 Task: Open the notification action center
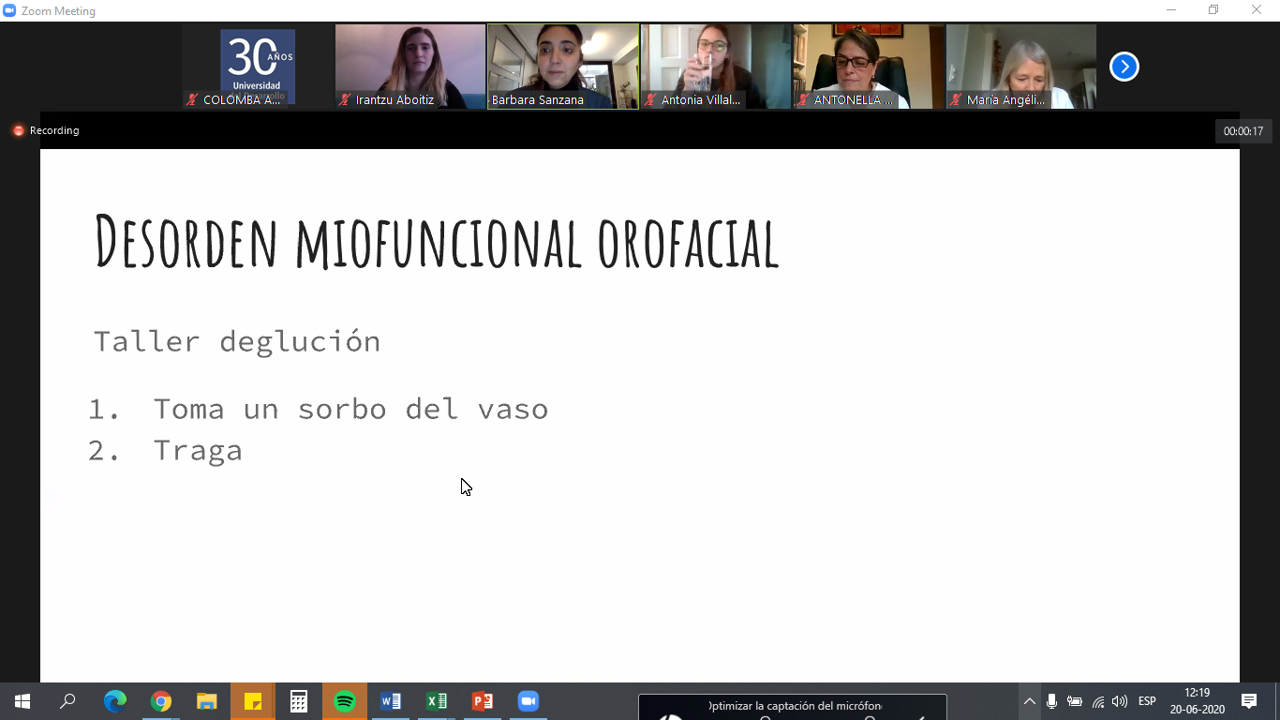[x=1249, y=701]
